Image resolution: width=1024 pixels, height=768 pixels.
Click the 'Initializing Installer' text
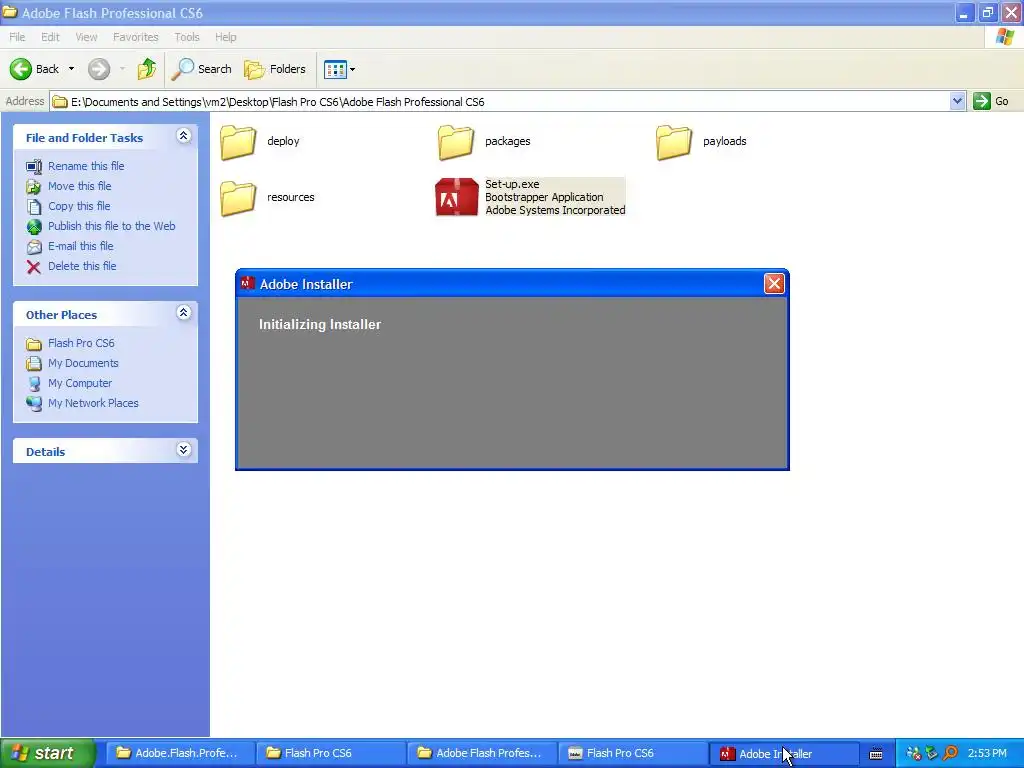click(x=320, y=325)
